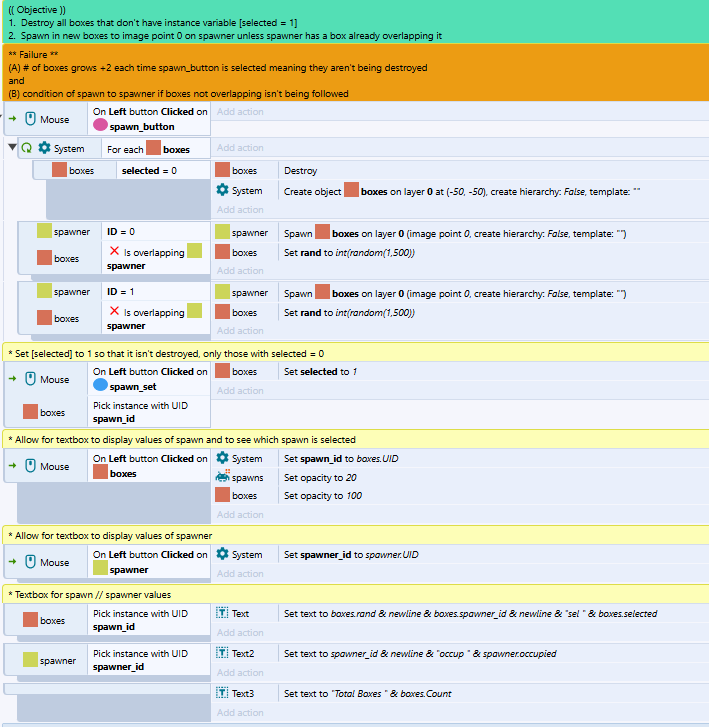This screenshot has height=727, width=709.
Task: Click the mouse icon on spawn_button event
Action: tap(30, 119)
